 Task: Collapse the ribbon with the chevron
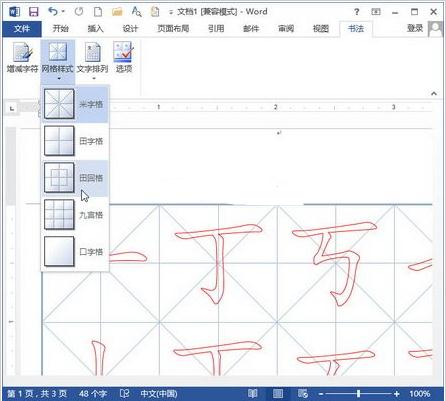click(434, 94)
